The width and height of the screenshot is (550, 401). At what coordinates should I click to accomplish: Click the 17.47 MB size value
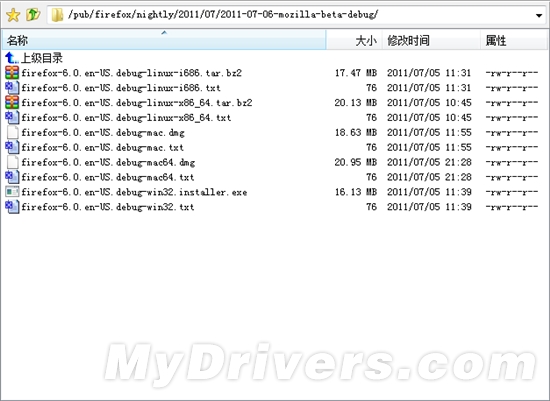(356, 73)
